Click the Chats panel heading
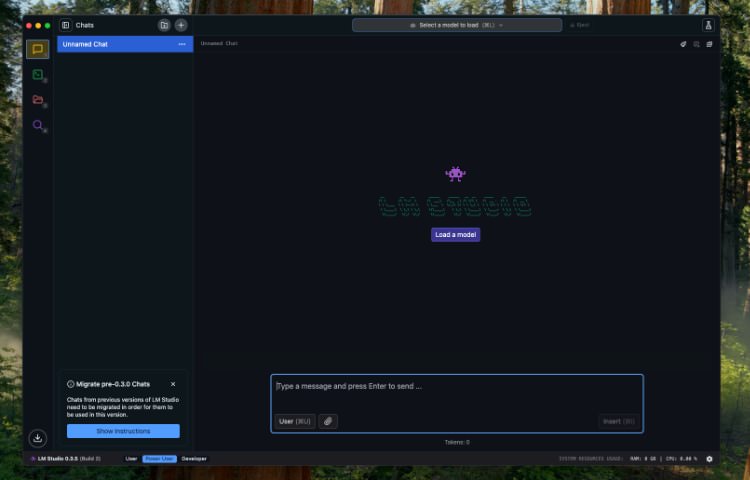This screenshot has height=480, width=750. click(85, 25)
